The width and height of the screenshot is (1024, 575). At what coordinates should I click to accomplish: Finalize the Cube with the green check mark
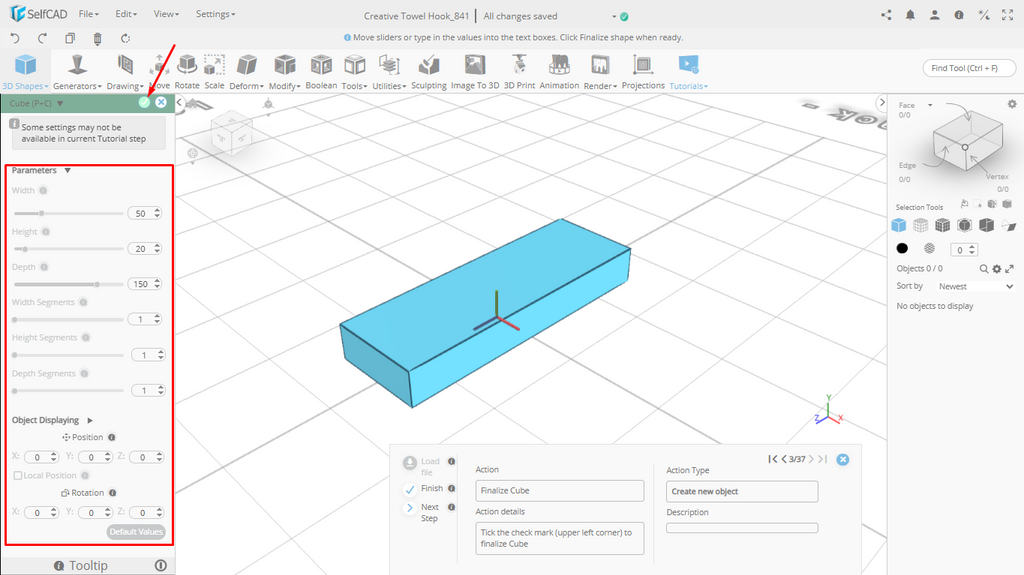pyautogui.click(x=144, y=103)
